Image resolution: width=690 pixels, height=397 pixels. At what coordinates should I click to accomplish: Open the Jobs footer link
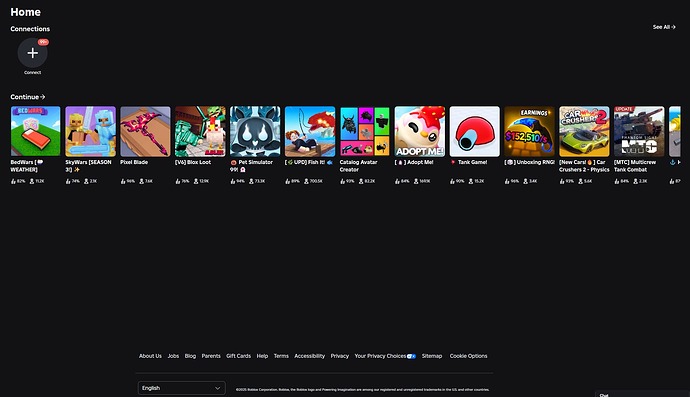[173, 356]
